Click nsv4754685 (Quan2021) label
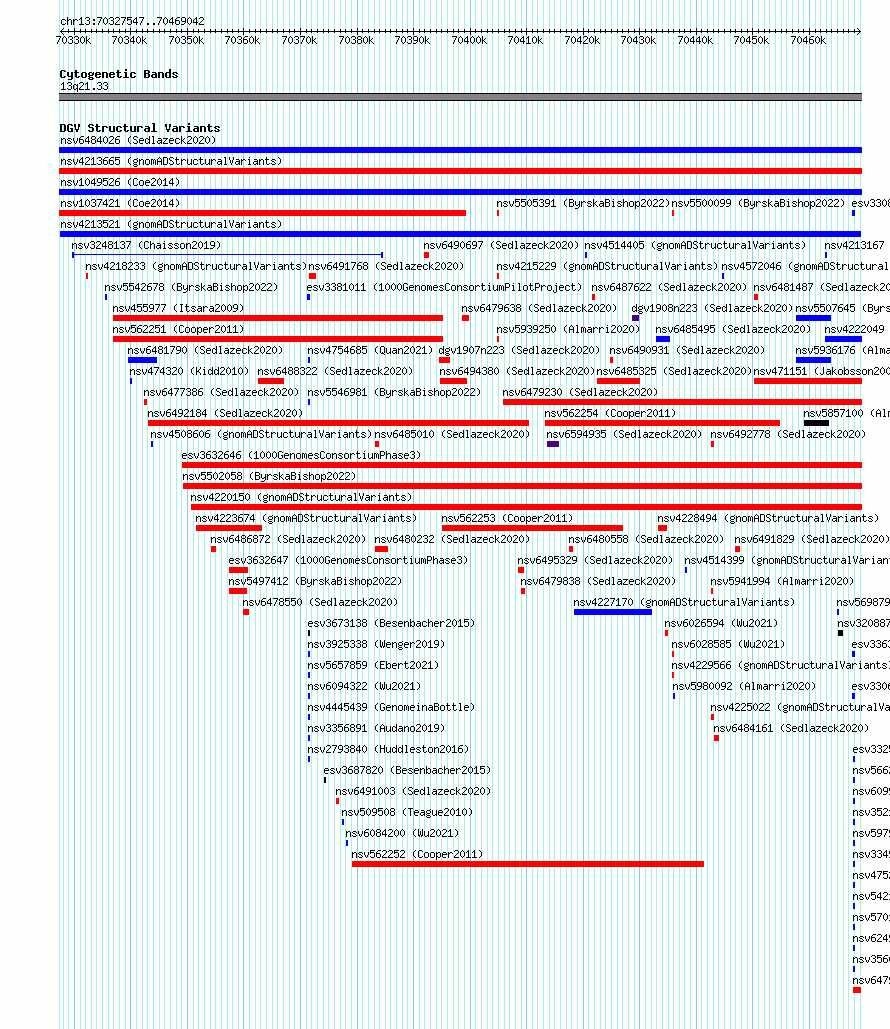This screenshot has height=1029, width=890. 370,350
